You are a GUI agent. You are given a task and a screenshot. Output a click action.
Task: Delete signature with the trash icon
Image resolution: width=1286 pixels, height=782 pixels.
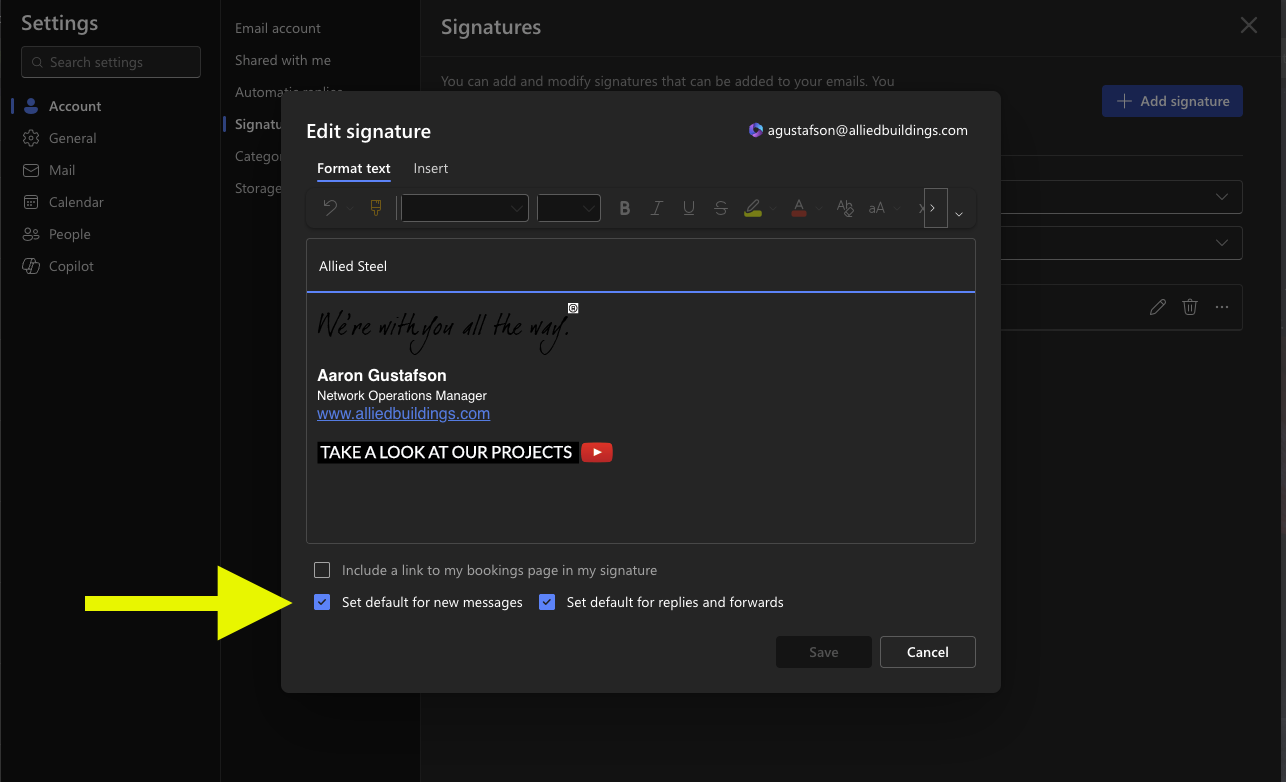click(x=1190, y=307)
